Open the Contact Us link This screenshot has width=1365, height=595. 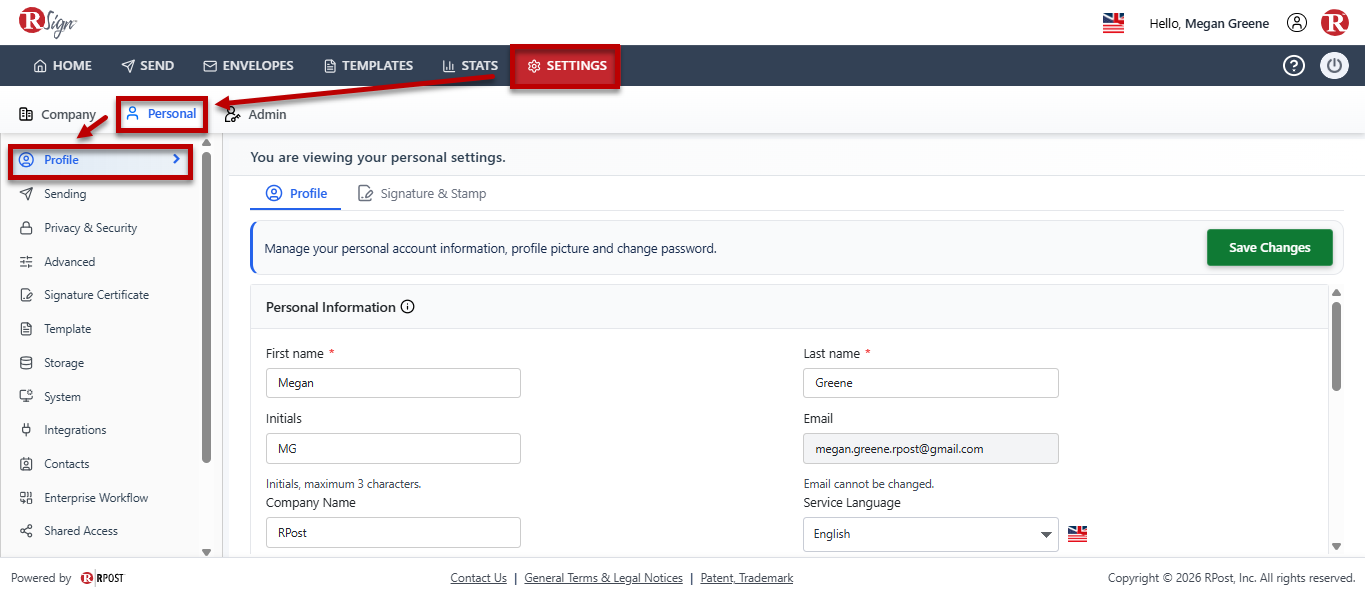click(478, 578)
